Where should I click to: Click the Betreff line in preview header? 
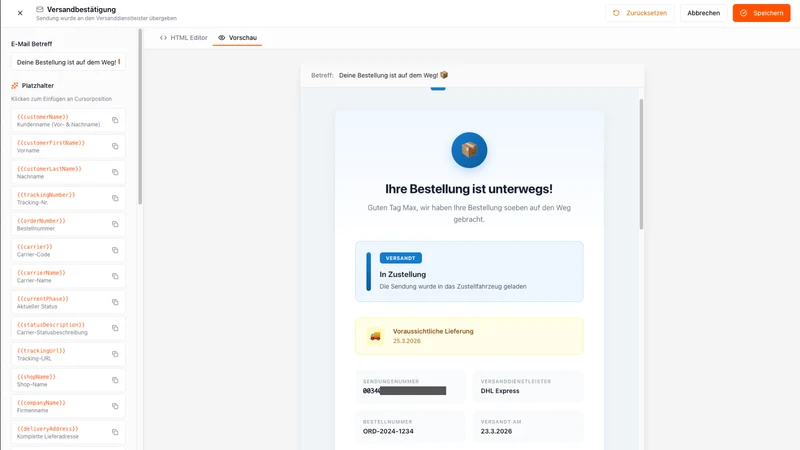pos(380,75)
